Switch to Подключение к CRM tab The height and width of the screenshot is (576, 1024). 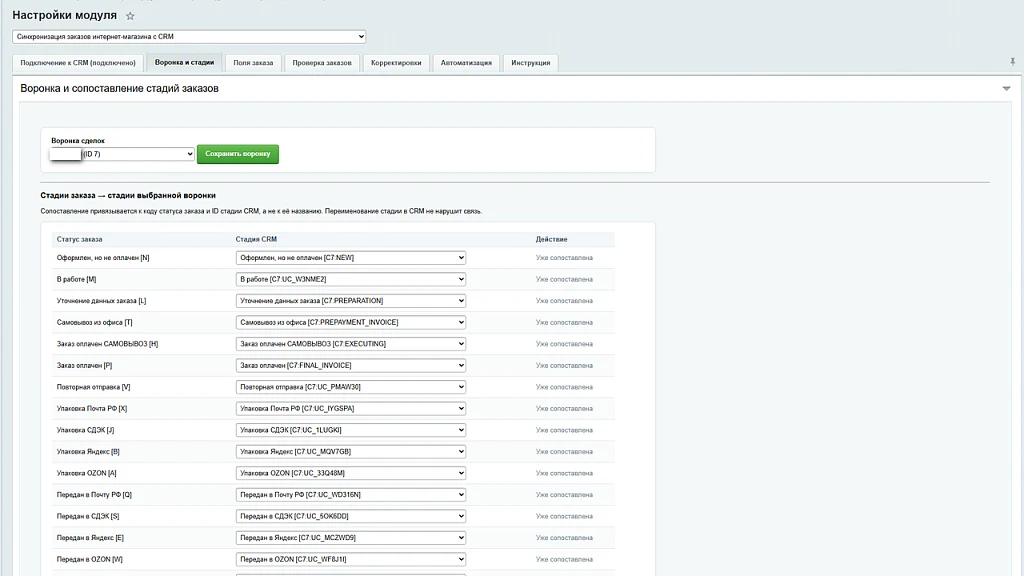coord(78,63)
